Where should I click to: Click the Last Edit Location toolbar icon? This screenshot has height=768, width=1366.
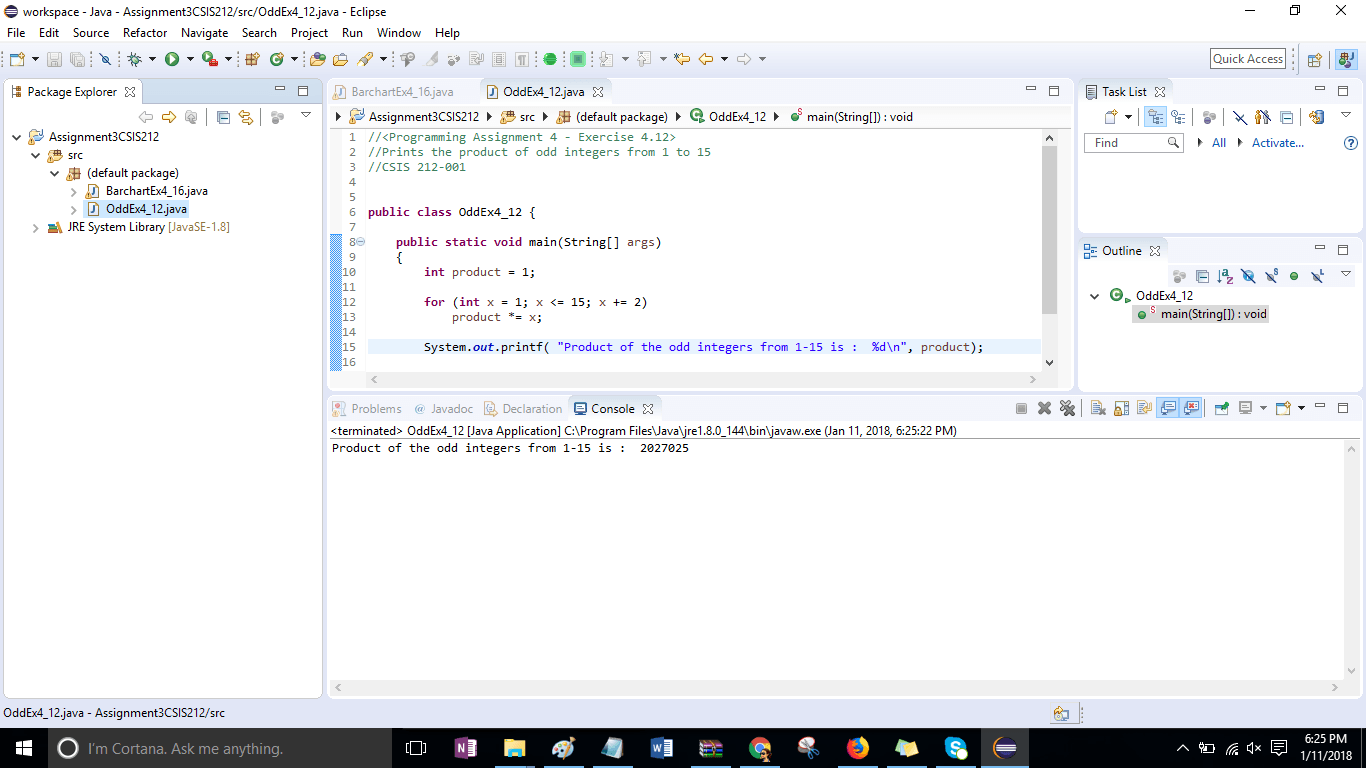[682, 59]
